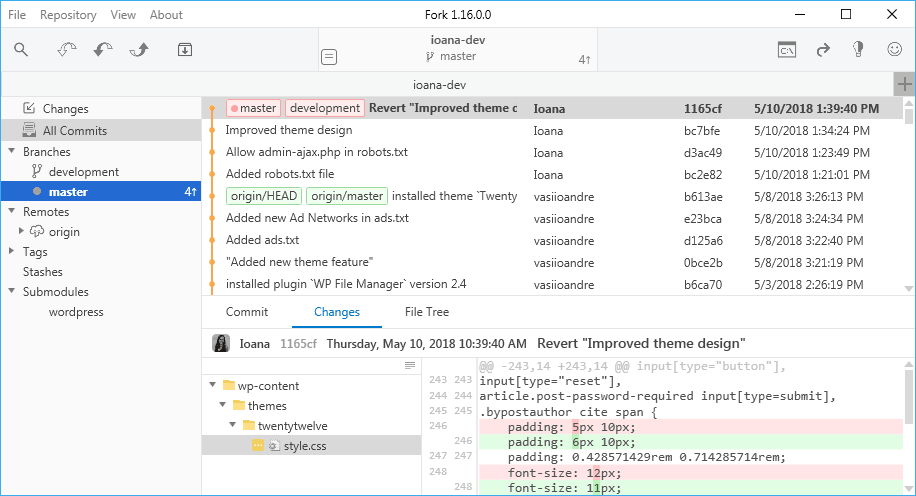916x496 pixels.
Task: Click the Pull toolbar icon
Action: 103,50
